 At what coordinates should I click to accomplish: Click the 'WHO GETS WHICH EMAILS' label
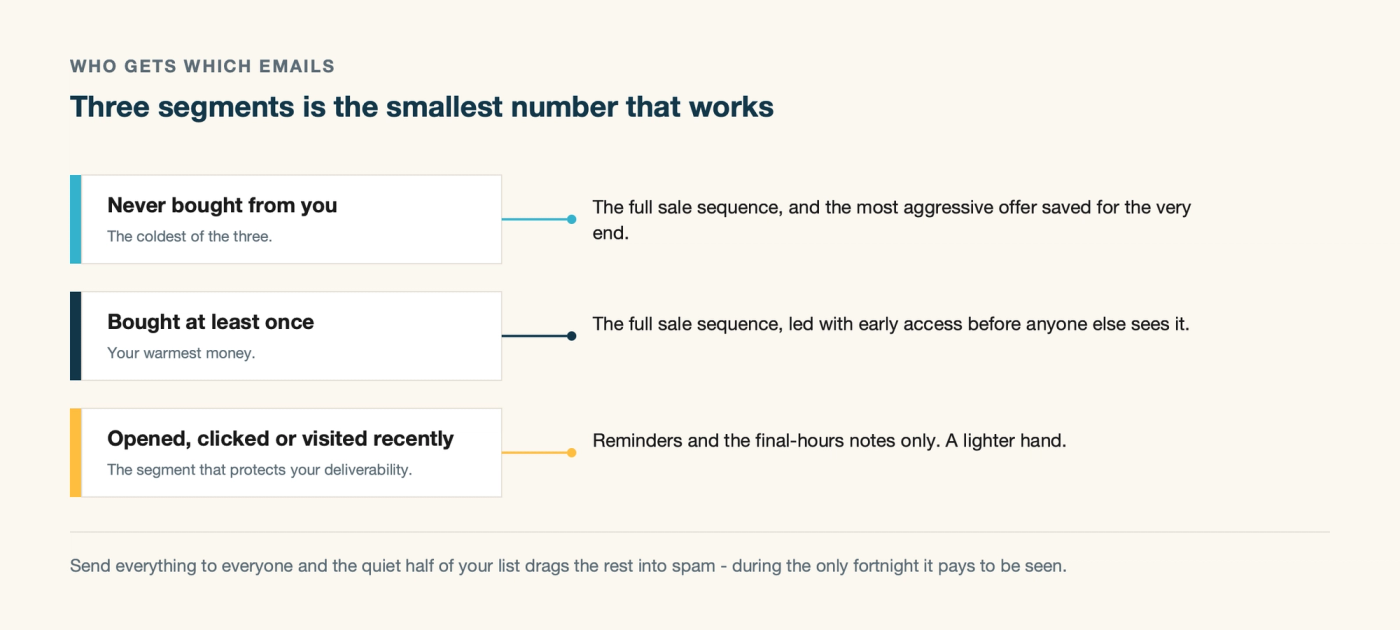202,67
